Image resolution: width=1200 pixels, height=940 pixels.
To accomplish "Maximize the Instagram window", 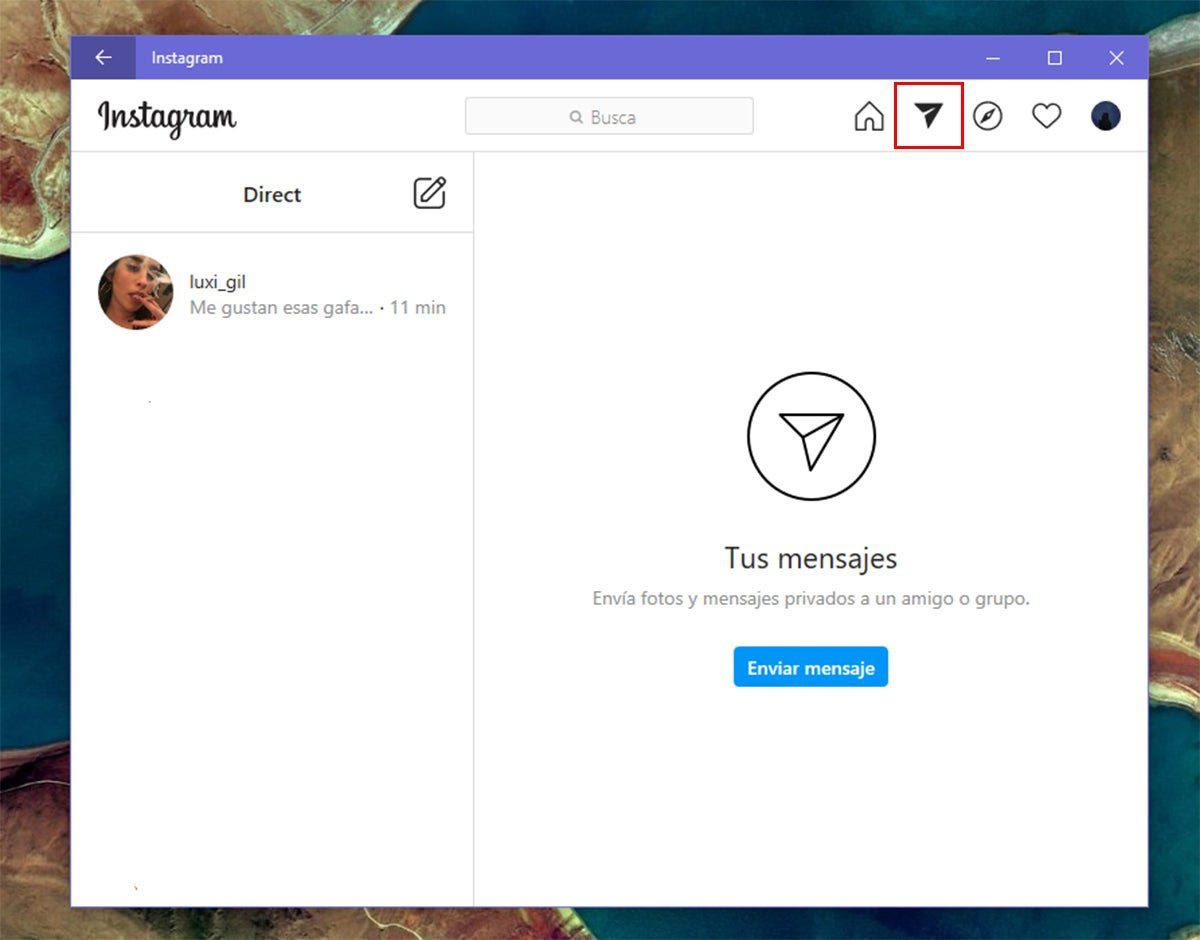I will pyautogui.click(x=1054, y=58).
